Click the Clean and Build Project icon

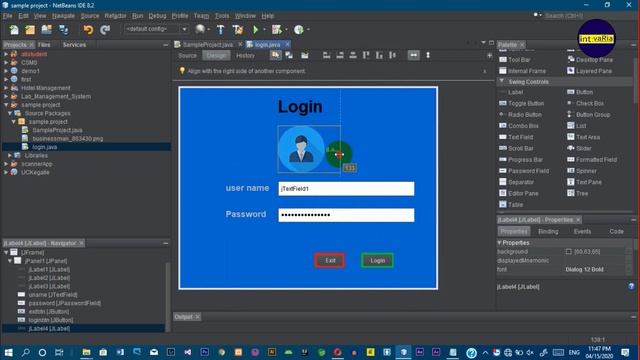(x=238, y=29)
